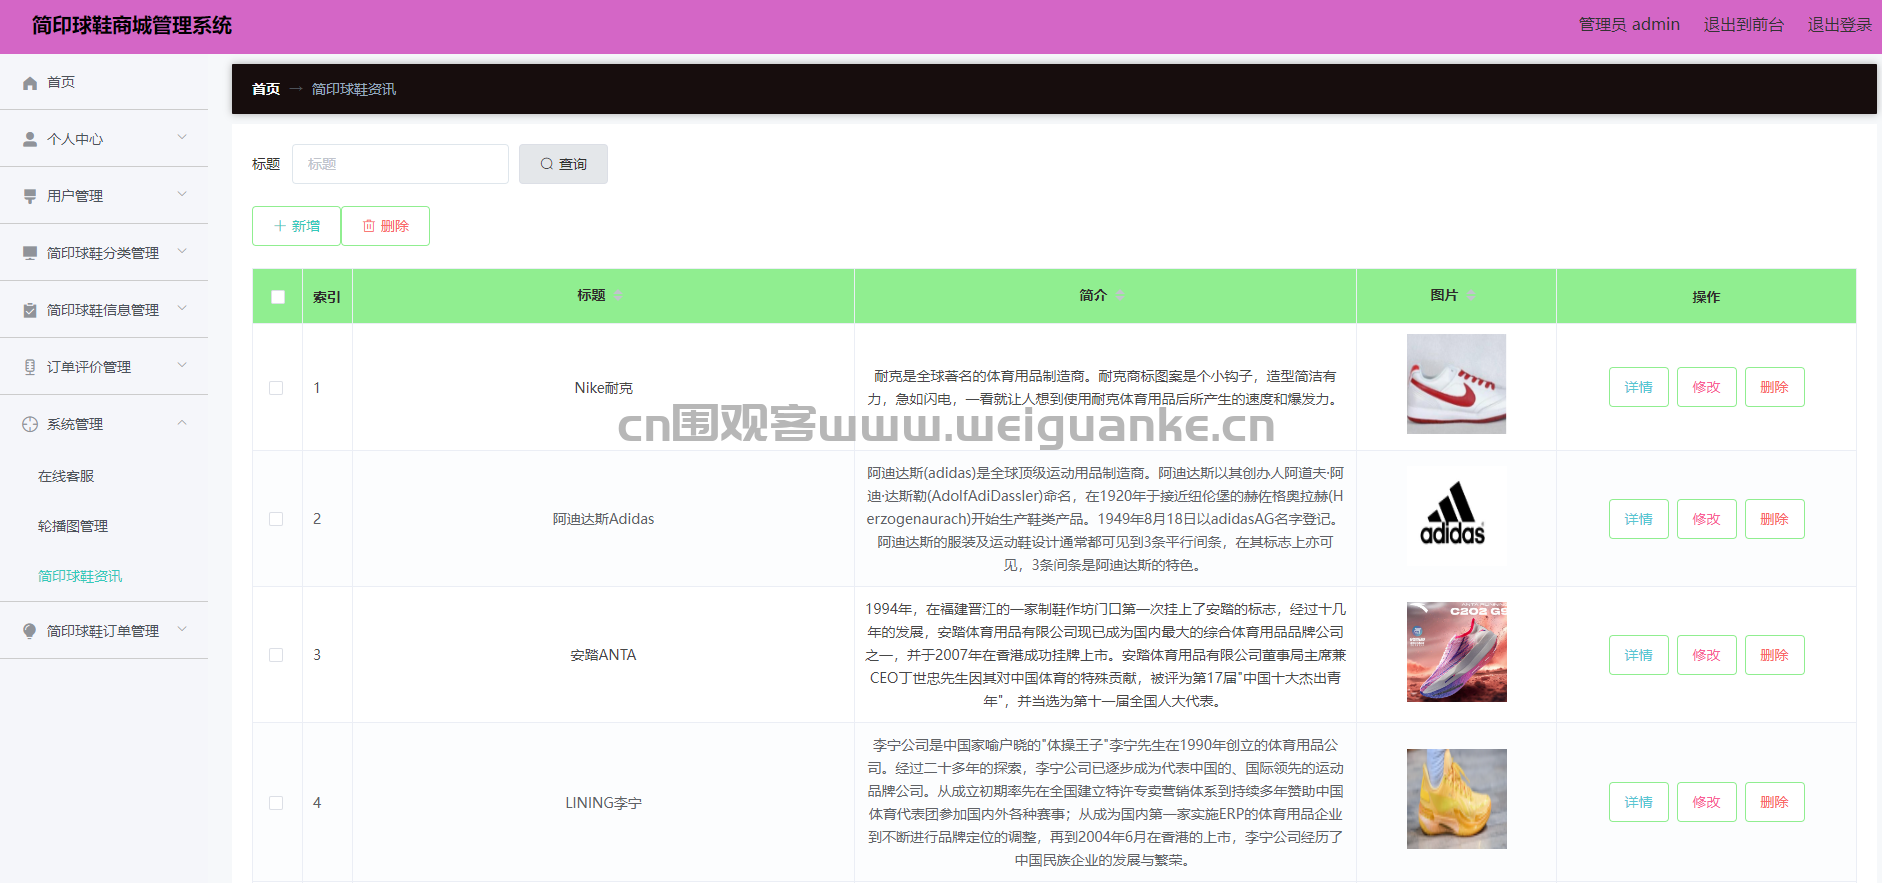Open 详情 for the LINING李宁 row
The height and width of the screenshot is (883, 1882).
[1639, 802]
